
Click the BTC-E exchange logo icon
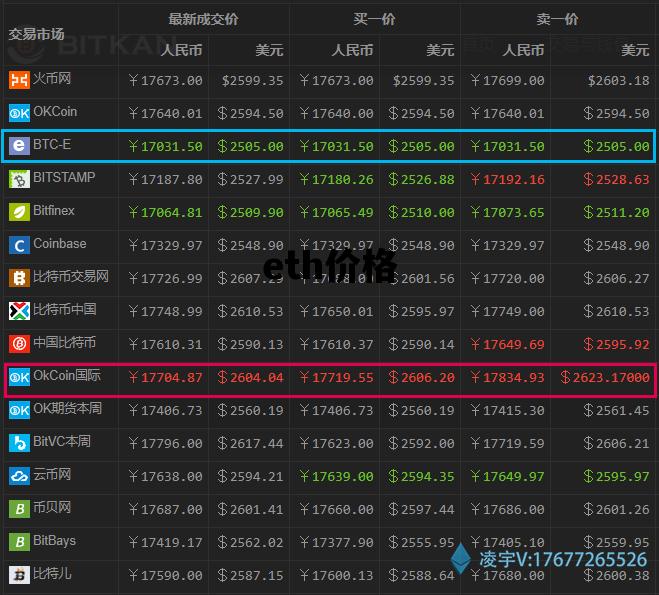tap(19, 146)
